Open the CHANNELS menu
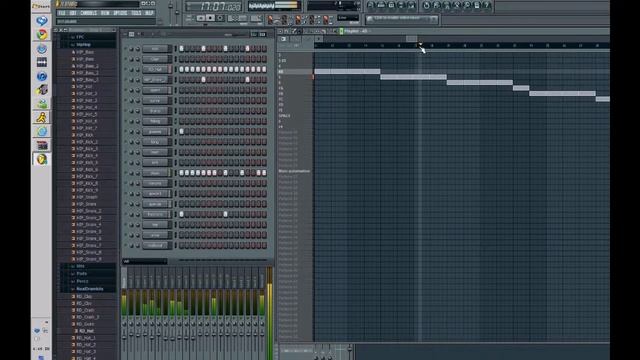 (89, 13)
